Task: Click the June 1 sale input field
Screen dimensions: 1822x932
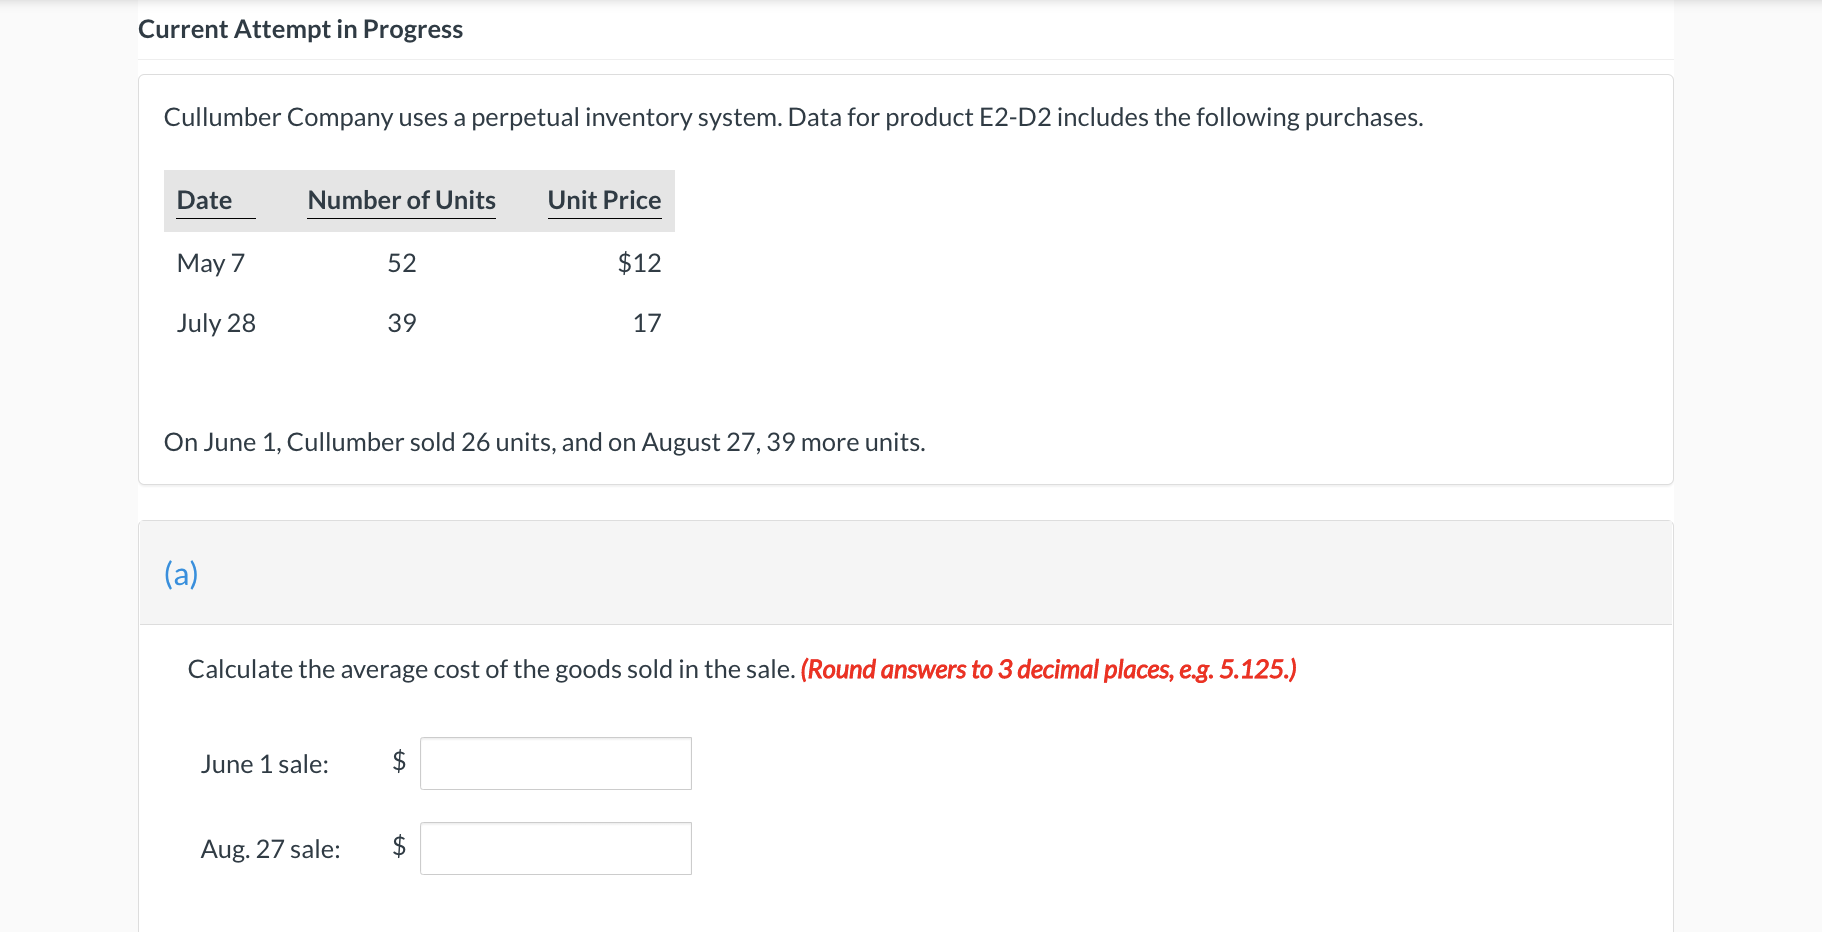Action: pyautogui.click(x=555, y=763)
